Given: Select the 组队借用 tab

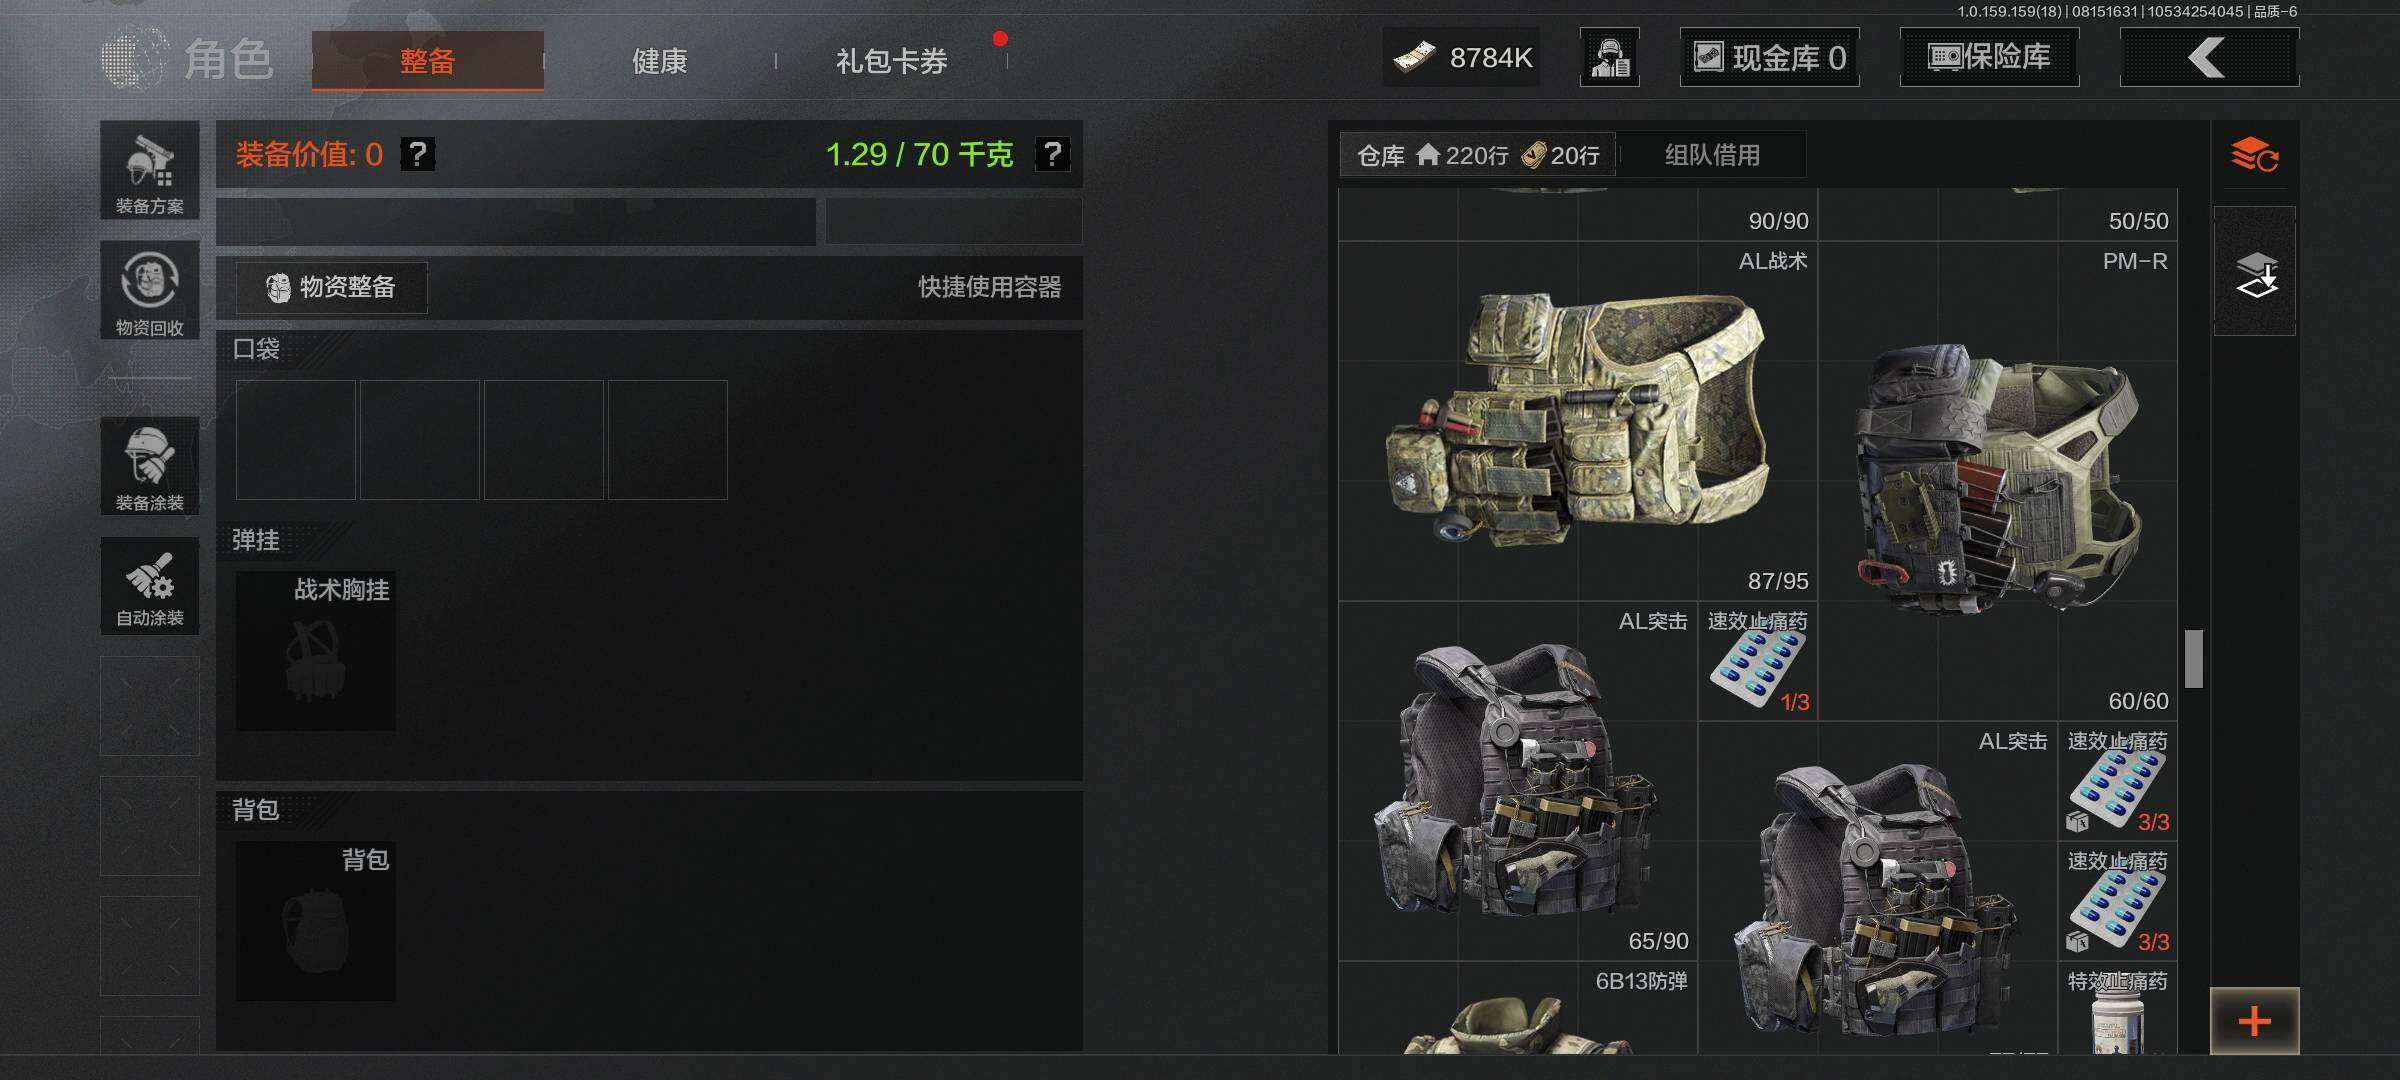Looking at the screenshot, I should tap(1712, 155).
